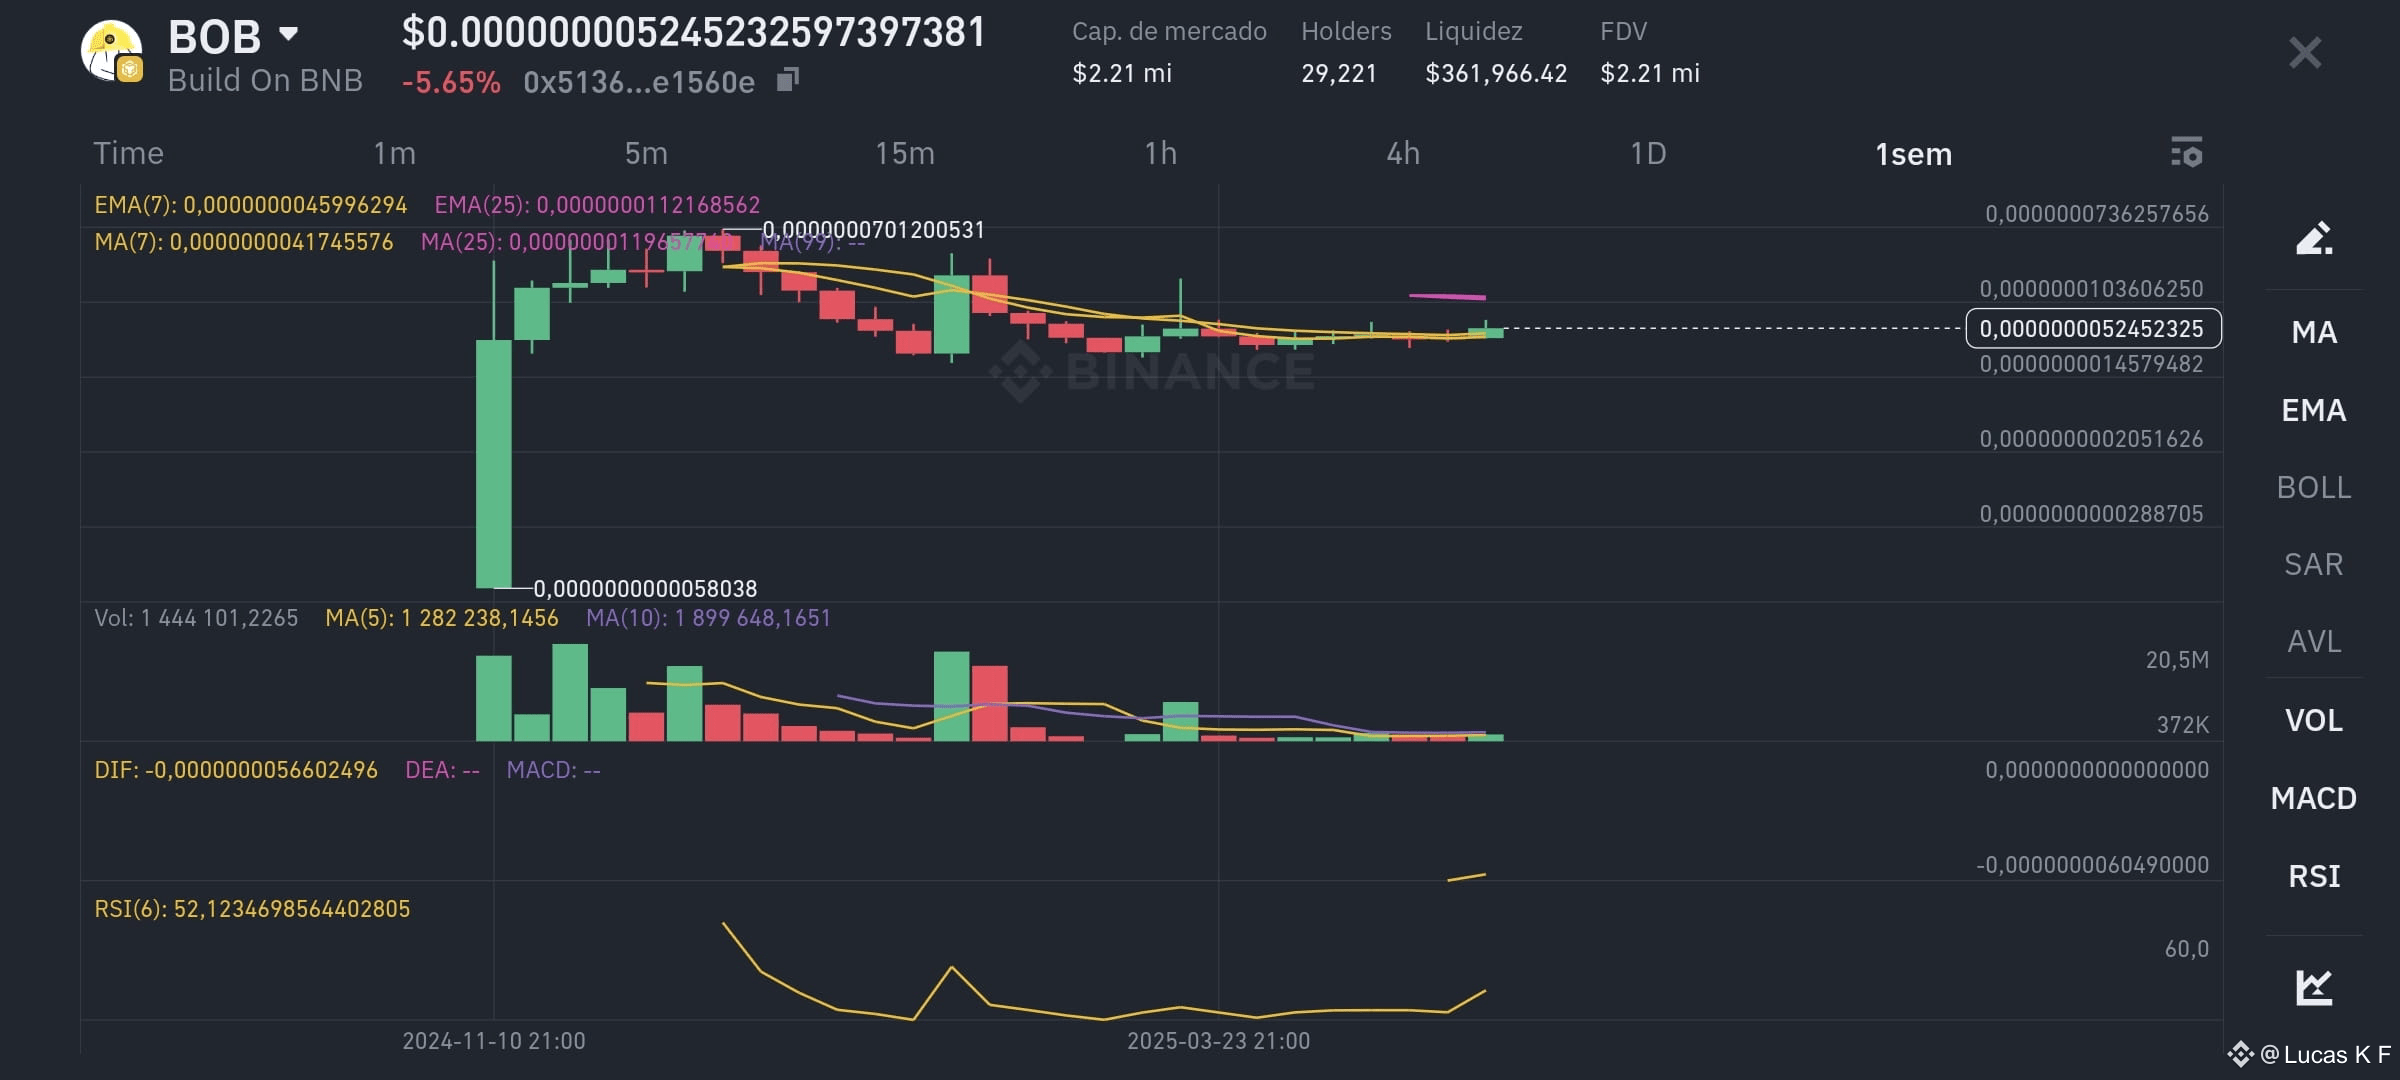
Task: Switch to the Time interval tab
Action: (128, 153)
